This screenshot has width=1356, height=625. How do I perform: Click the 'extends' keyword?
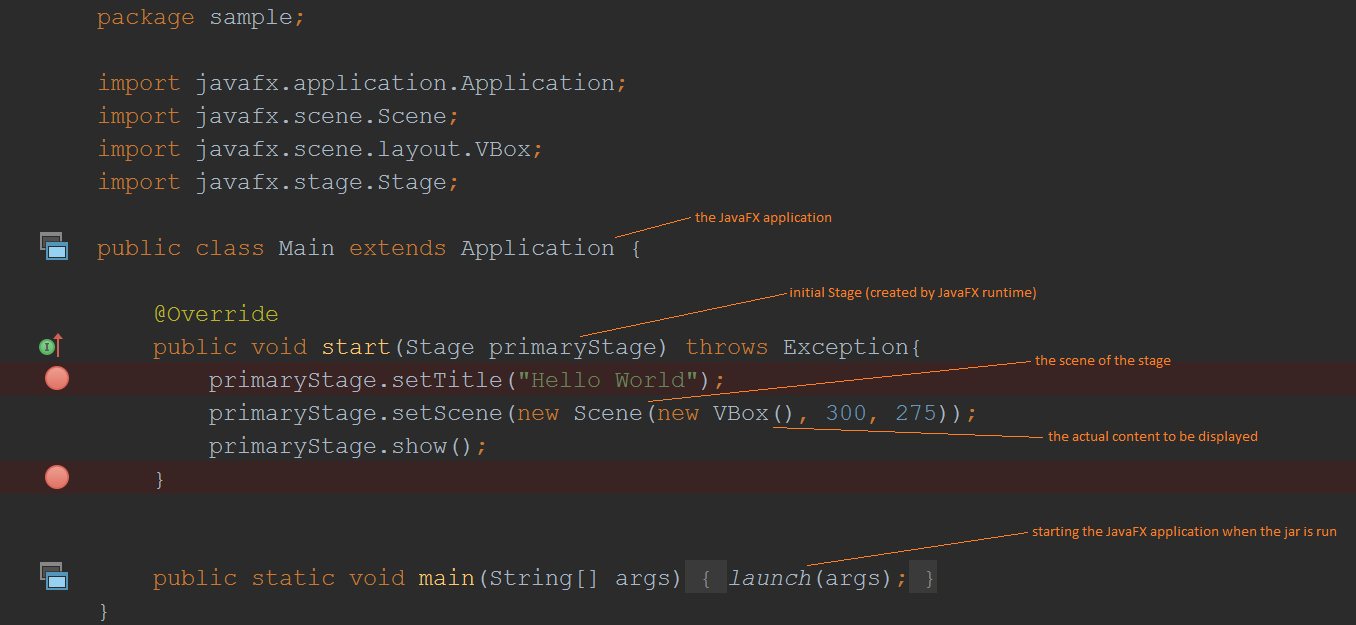click(x=397, y=248)
